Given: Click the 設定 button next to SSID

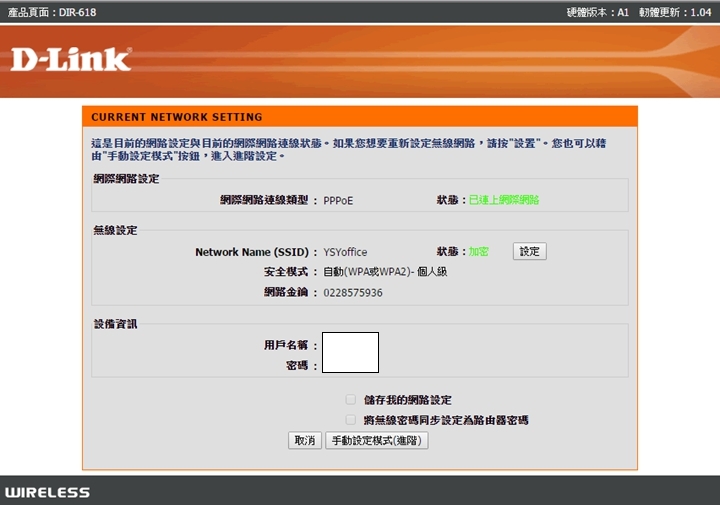Looking at the screenshot, I should tap(529, 251).
